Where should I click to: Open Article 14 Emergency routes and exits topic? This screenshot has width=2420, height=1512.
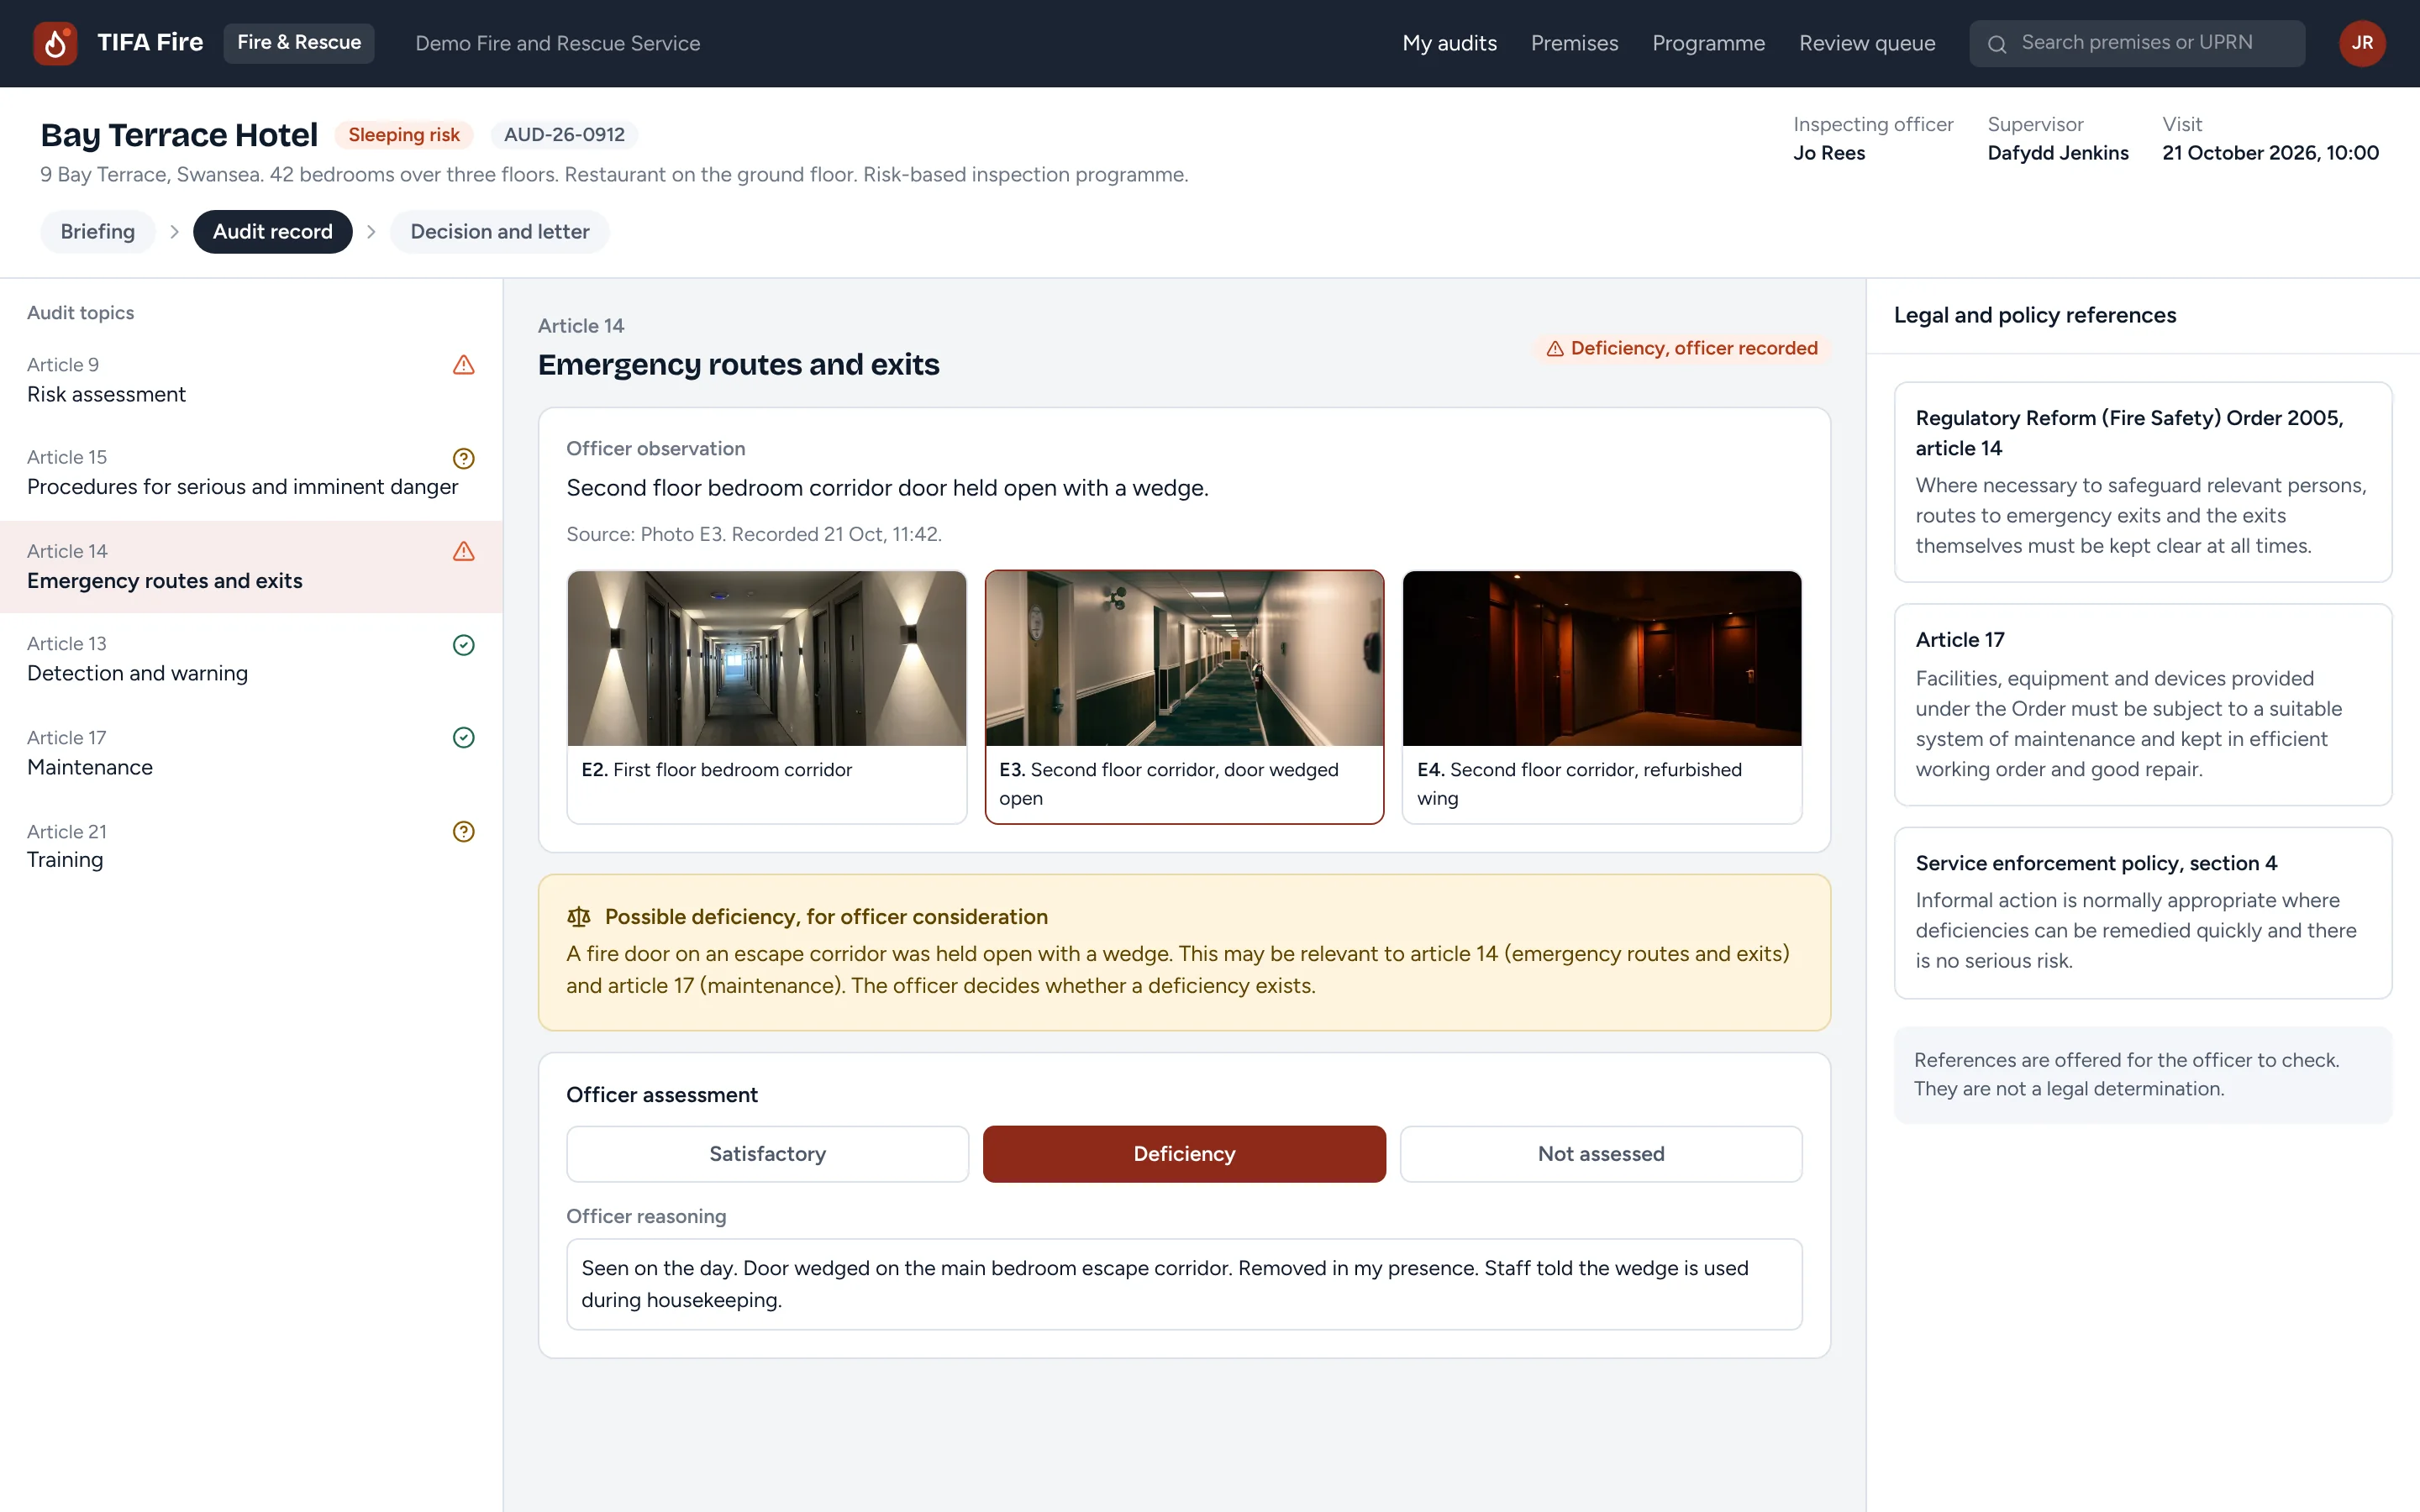pos(251,567)
